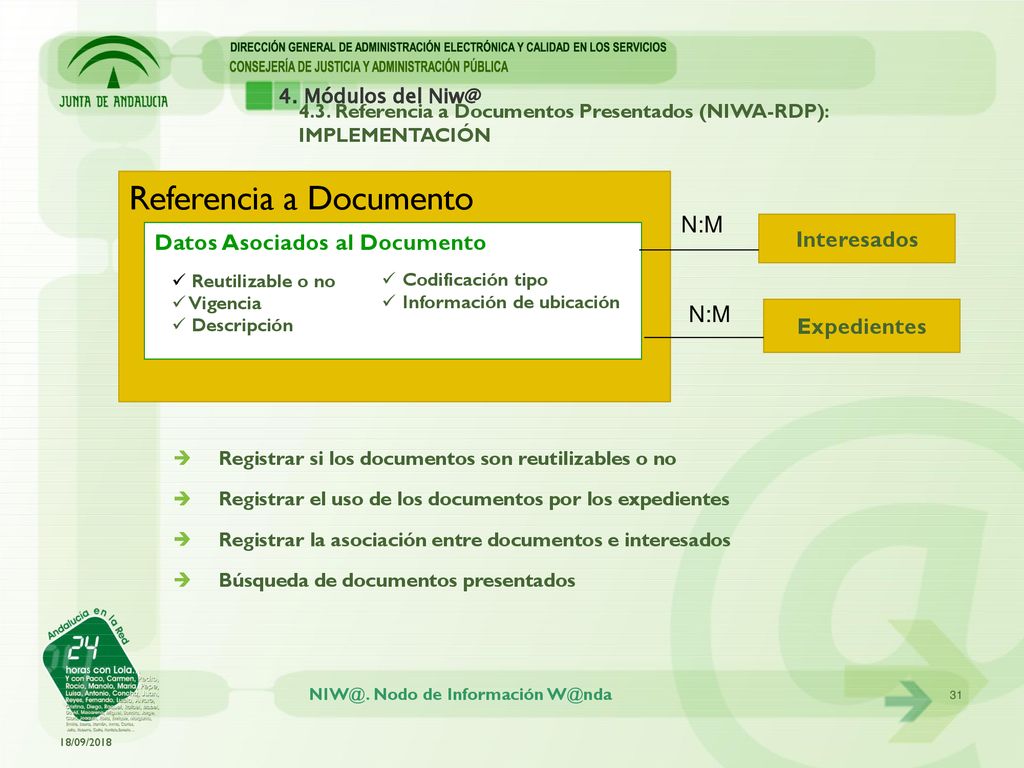Viewport: 1024px width, 768px height.
Task: Click the header 'DIRECCIÓN GENERAL DE ADMINISTRACIÓN ELECTRÓNICA' line
Action: pos(448,47)
